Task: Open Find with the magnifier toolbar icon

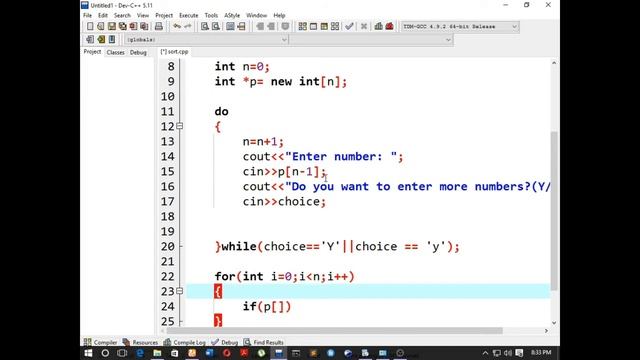Action: tap(205, 27)
